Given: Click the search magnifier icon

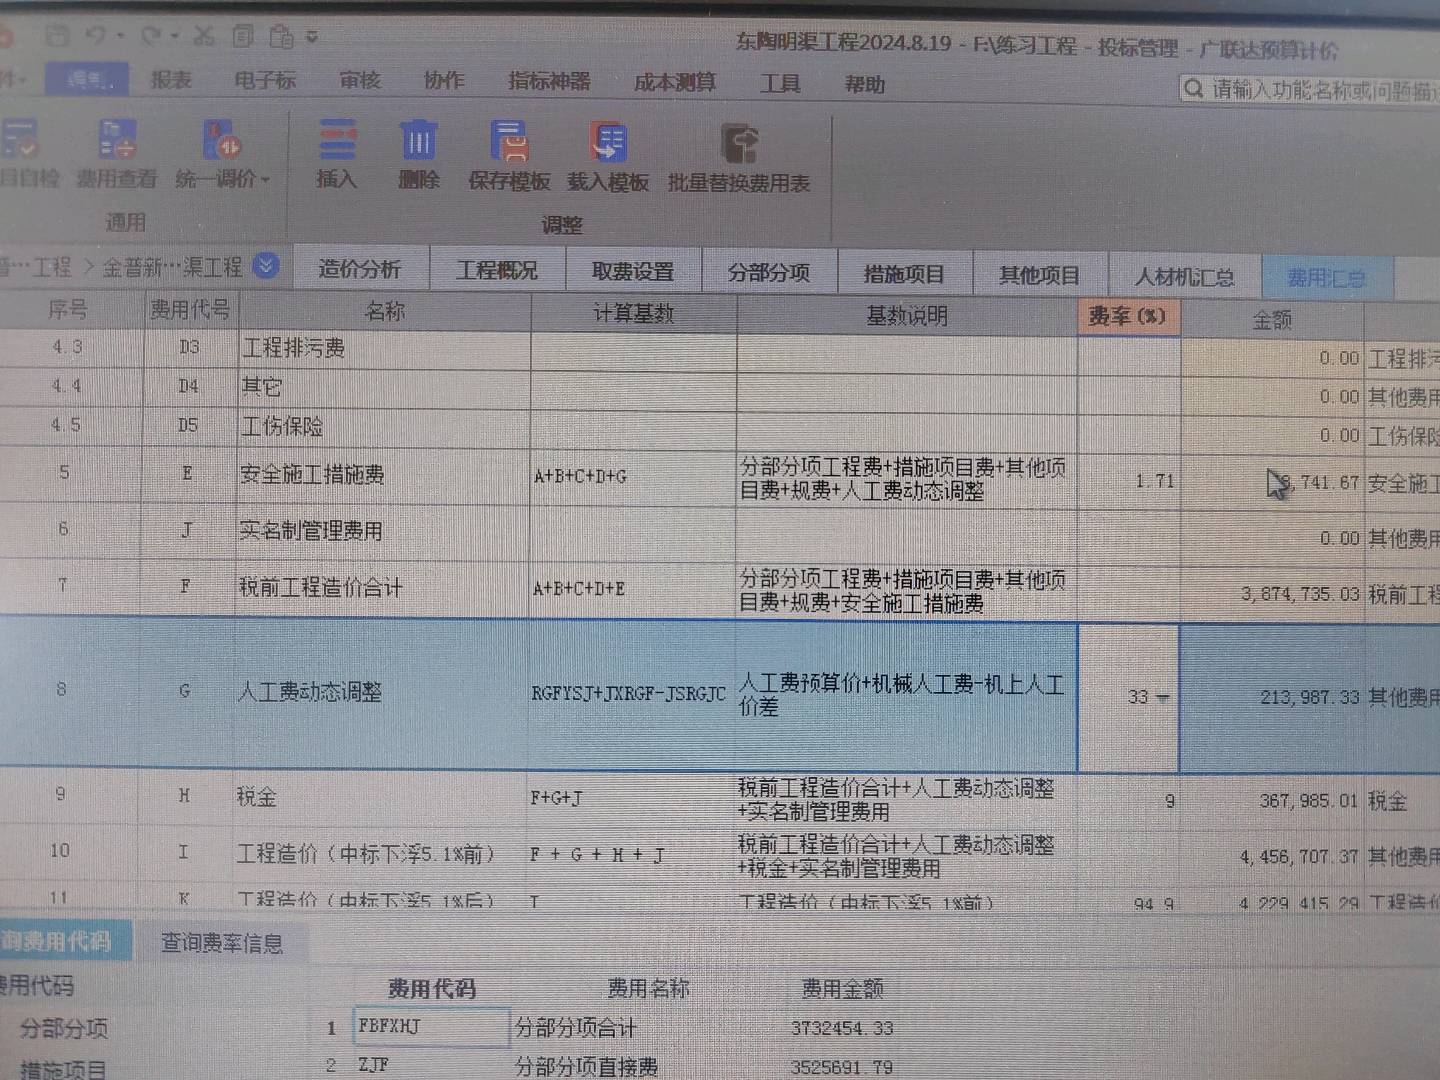Looking at the screenshot, I should (1193, 89).
